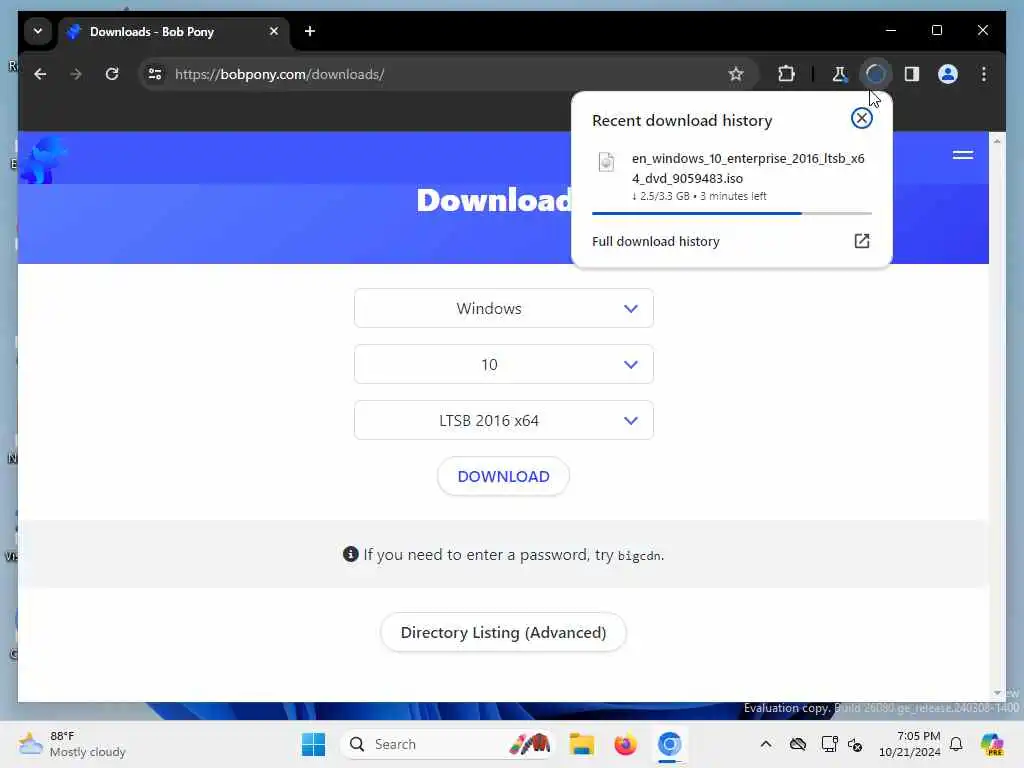Click the info icon beside password hint

point(351,554)
